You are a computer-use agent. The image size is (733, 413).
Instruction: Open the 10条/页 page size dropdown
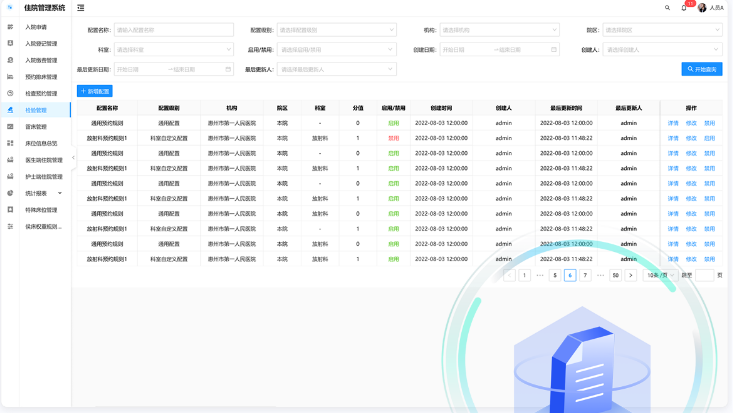click(660, 275)
